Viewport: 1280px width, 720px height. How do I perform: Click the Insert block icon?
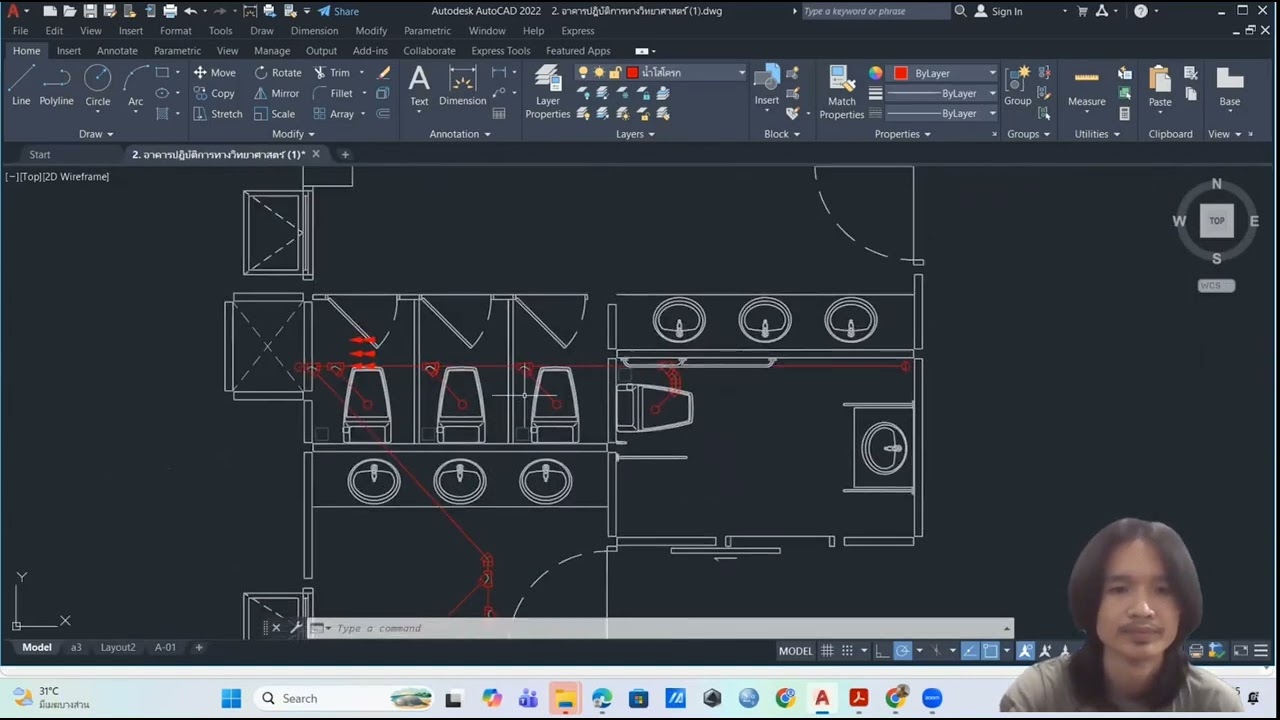pos(767,85)
